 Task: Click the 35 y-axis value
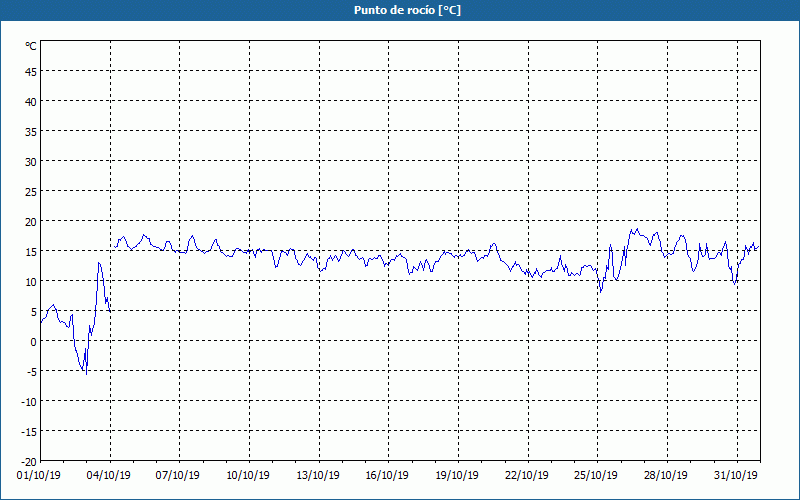[31, 132]
